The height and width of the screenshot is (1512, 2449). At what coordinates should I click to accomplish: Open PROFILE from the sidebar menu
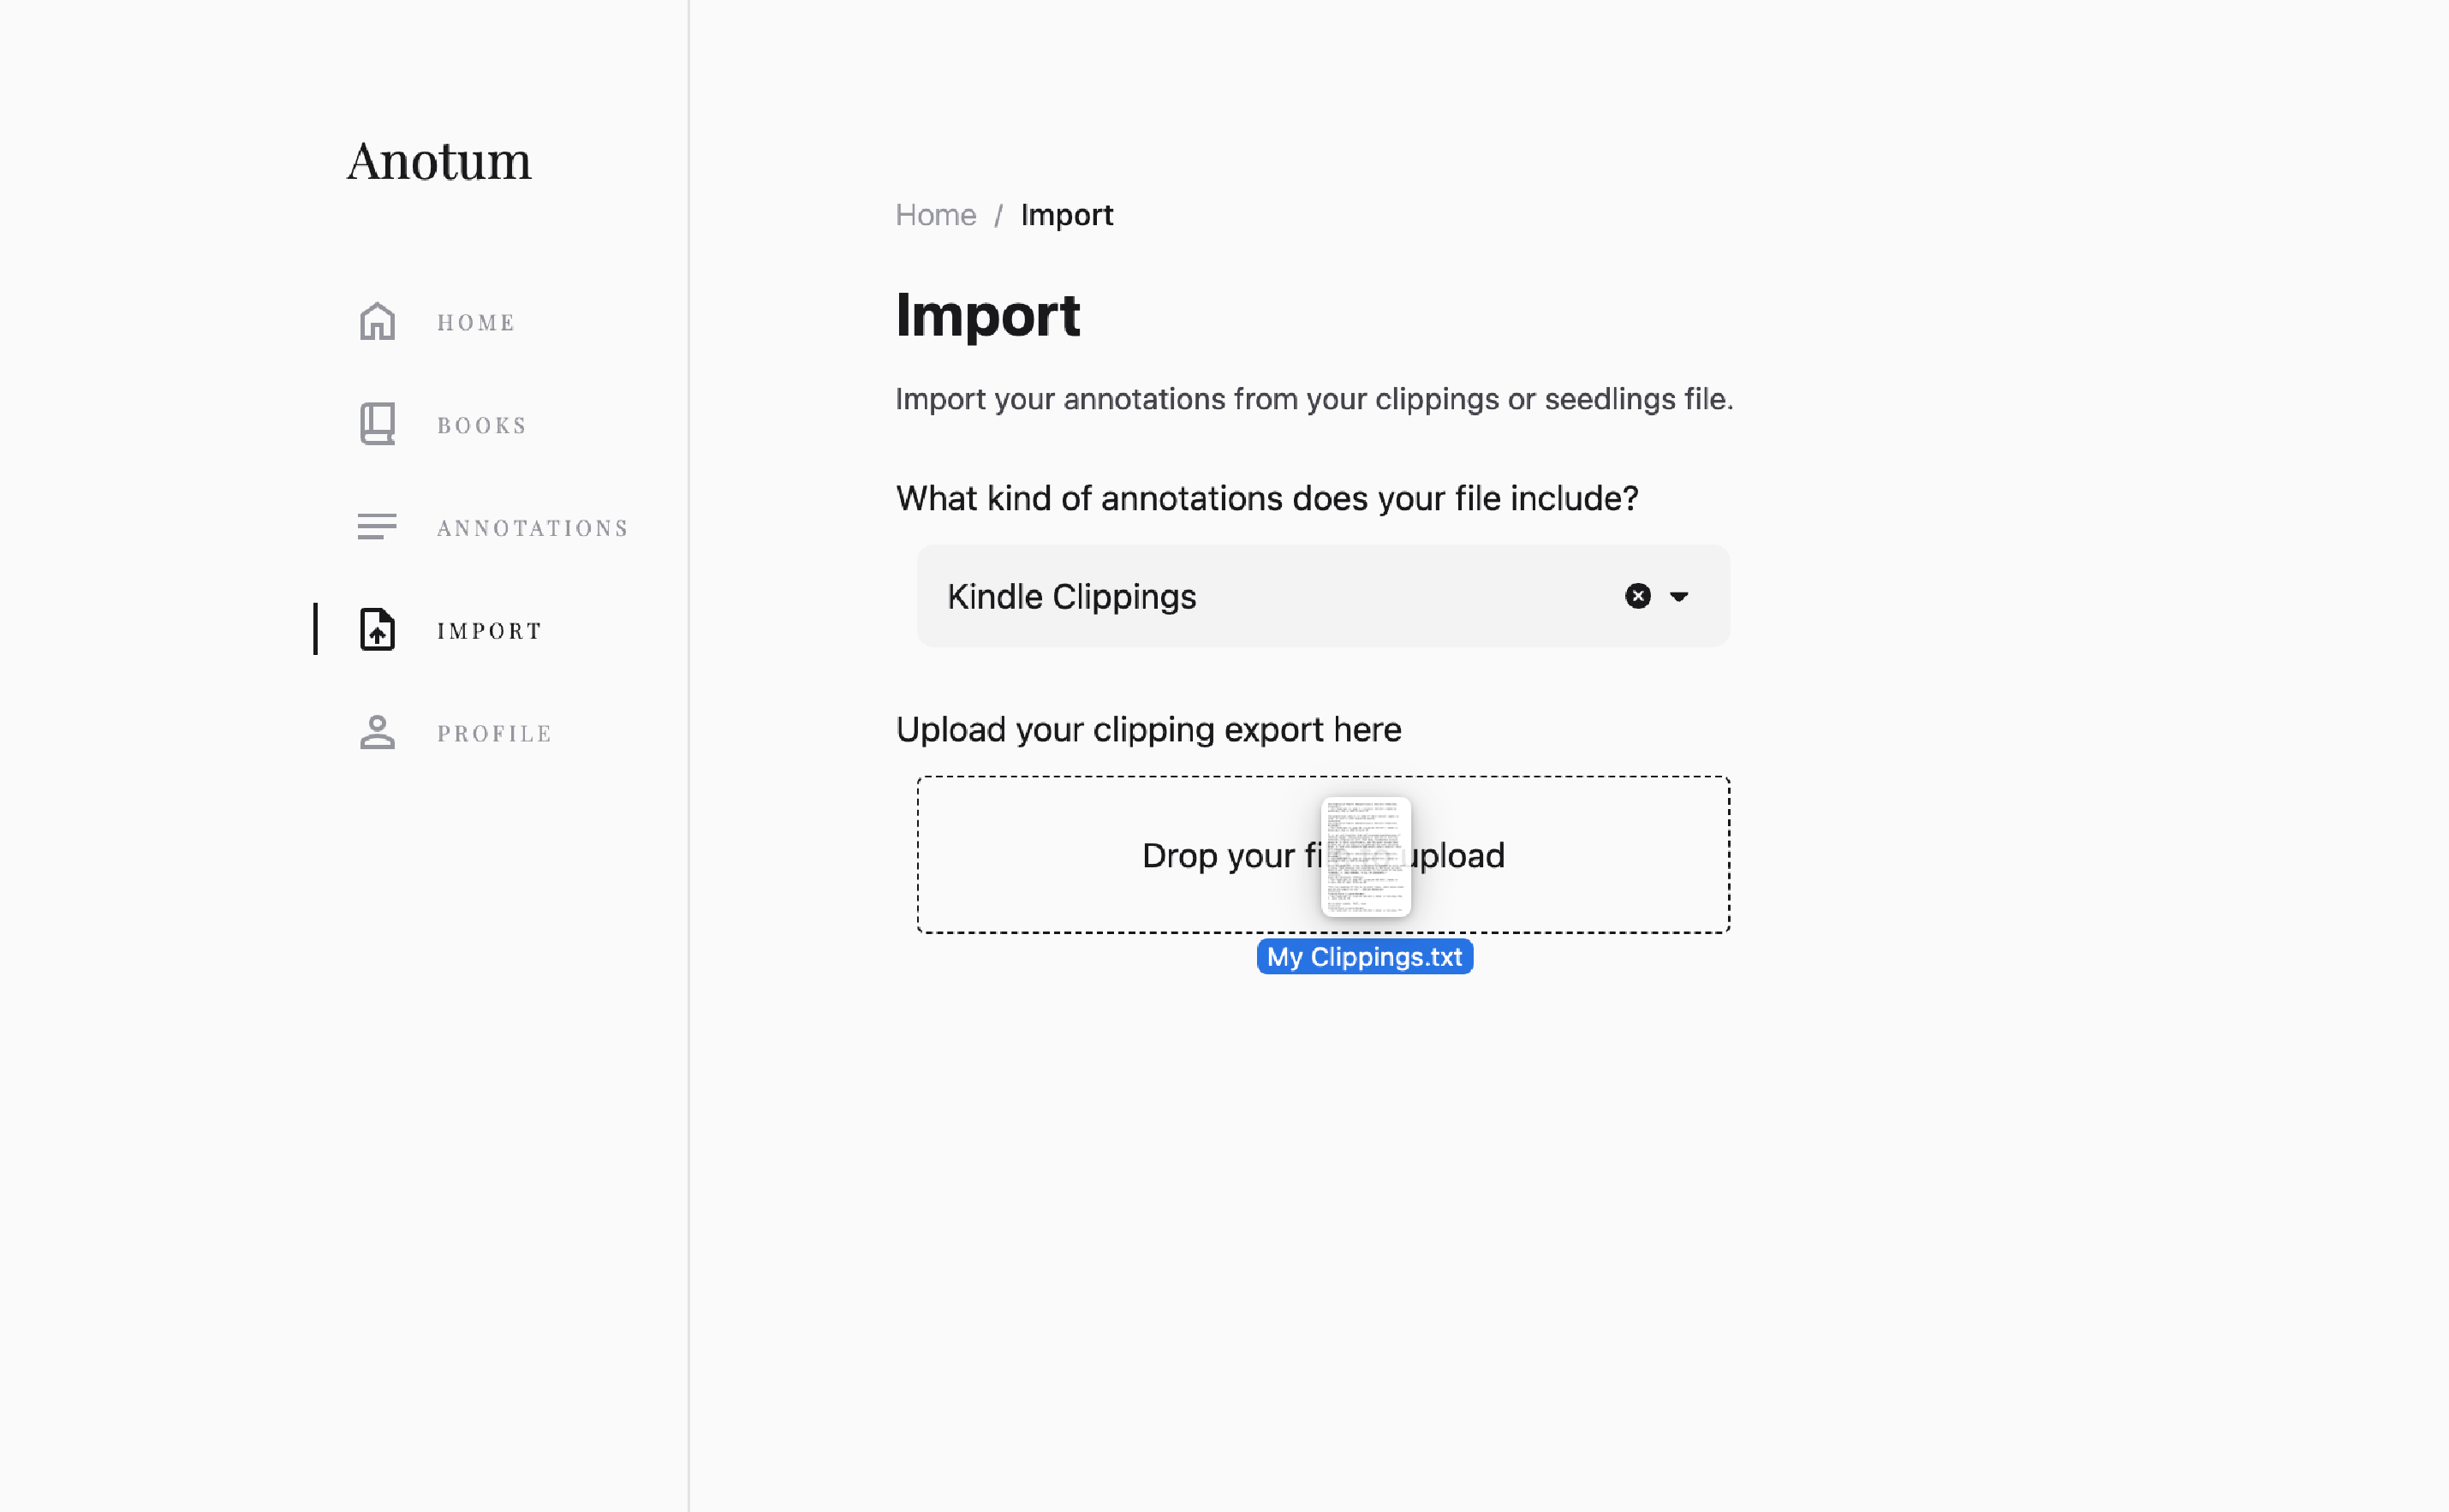coord(495,734)
